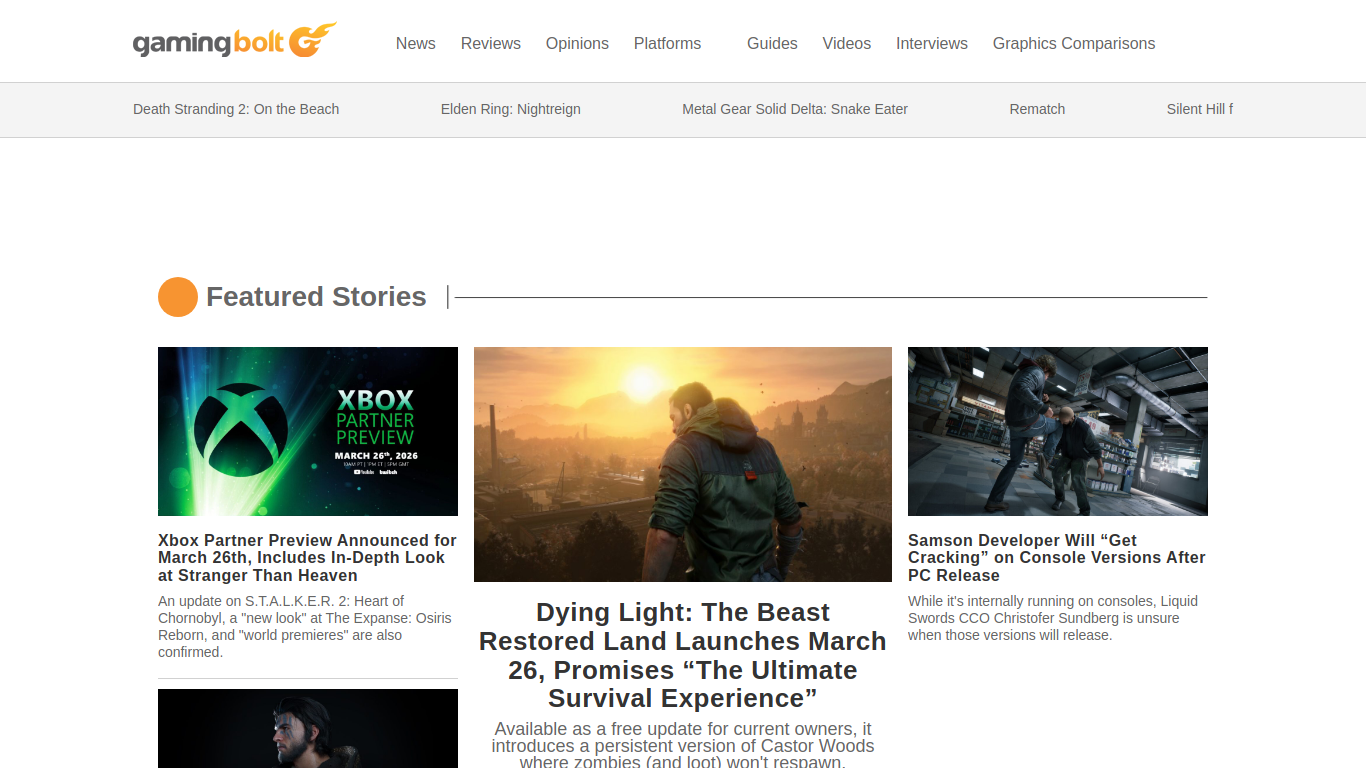Read Dying Light: The Beast Restored Land headline
Viewport: 1366px width, 768px height.
pyautogui.click(x=683, y=655)
